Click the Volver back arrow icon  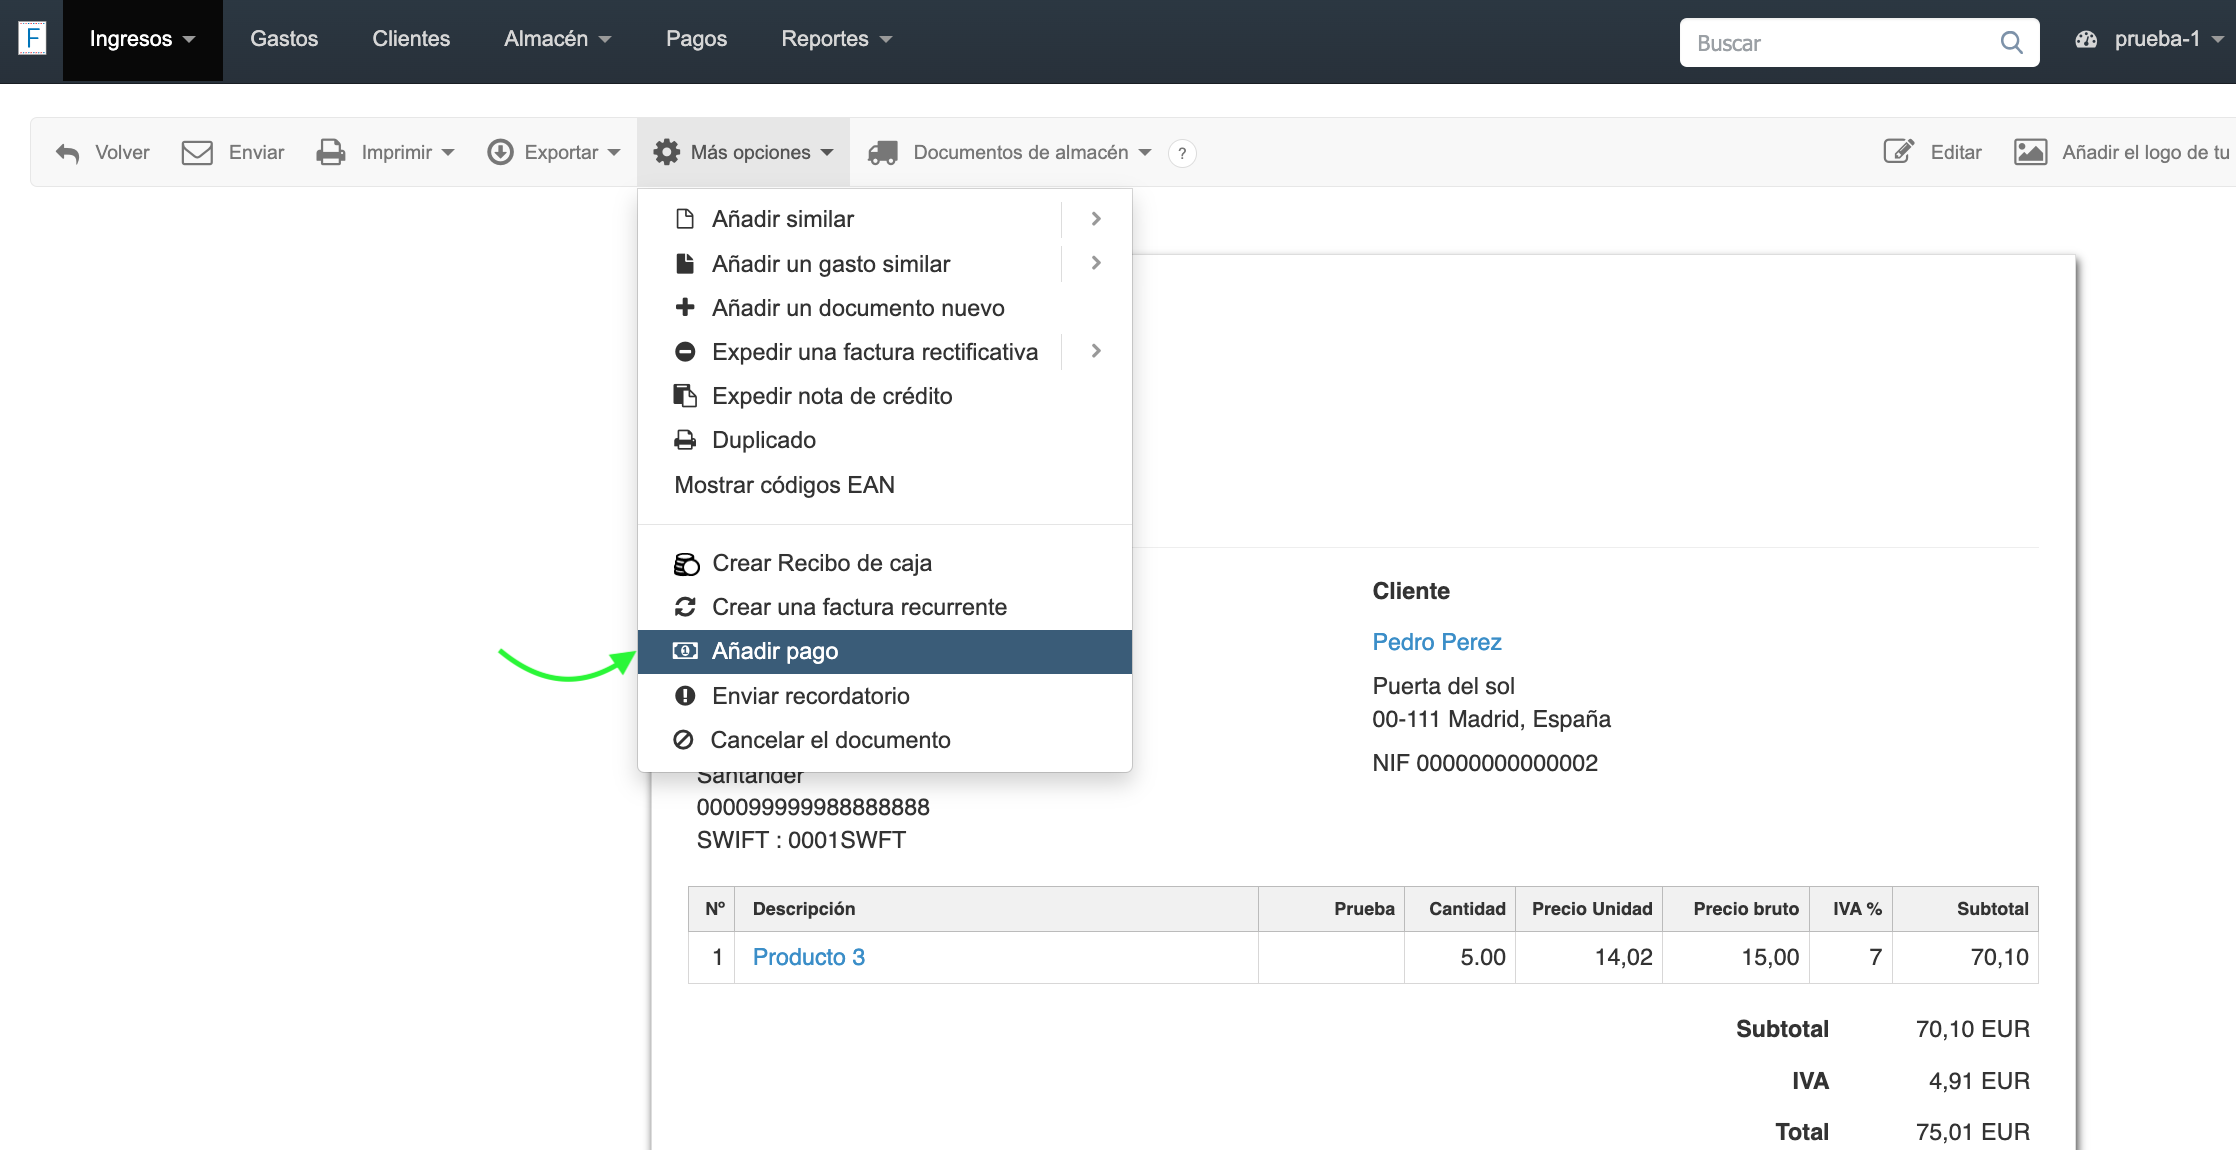click(x=67, y=153)
